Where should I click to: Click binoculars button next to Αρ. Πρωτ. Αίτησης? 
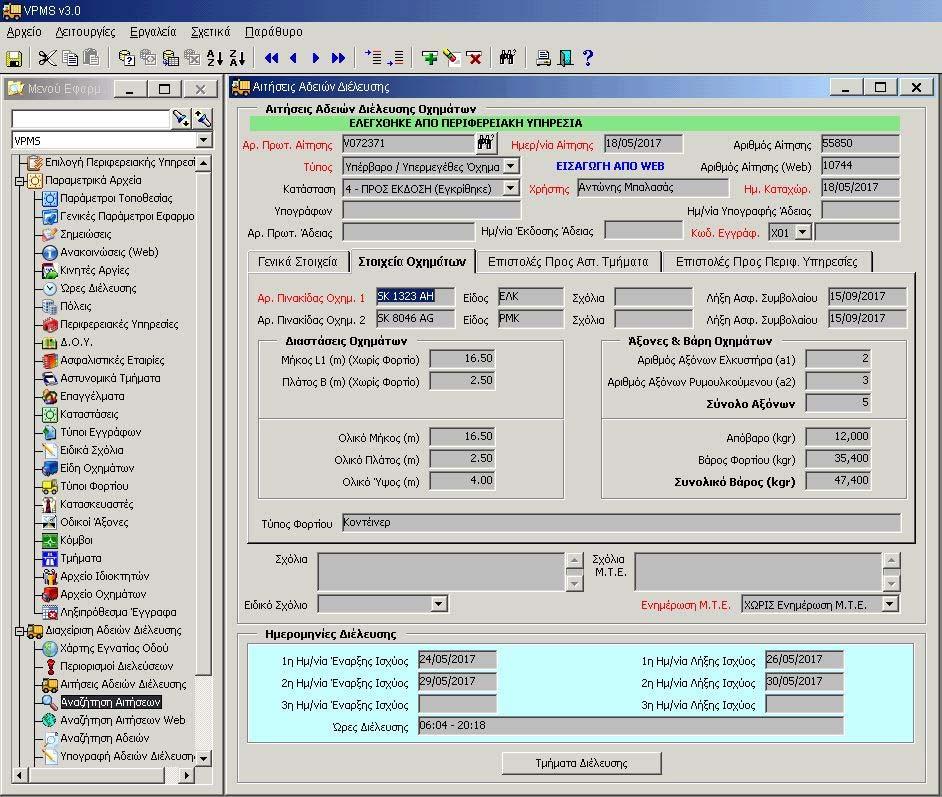pos(485,143)
